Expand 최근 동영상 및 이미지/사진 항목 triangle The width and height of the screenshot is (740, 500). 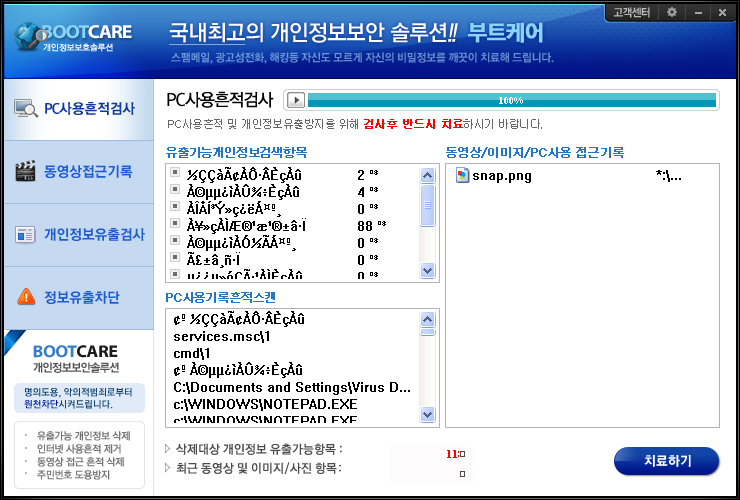tap(168, 468)
